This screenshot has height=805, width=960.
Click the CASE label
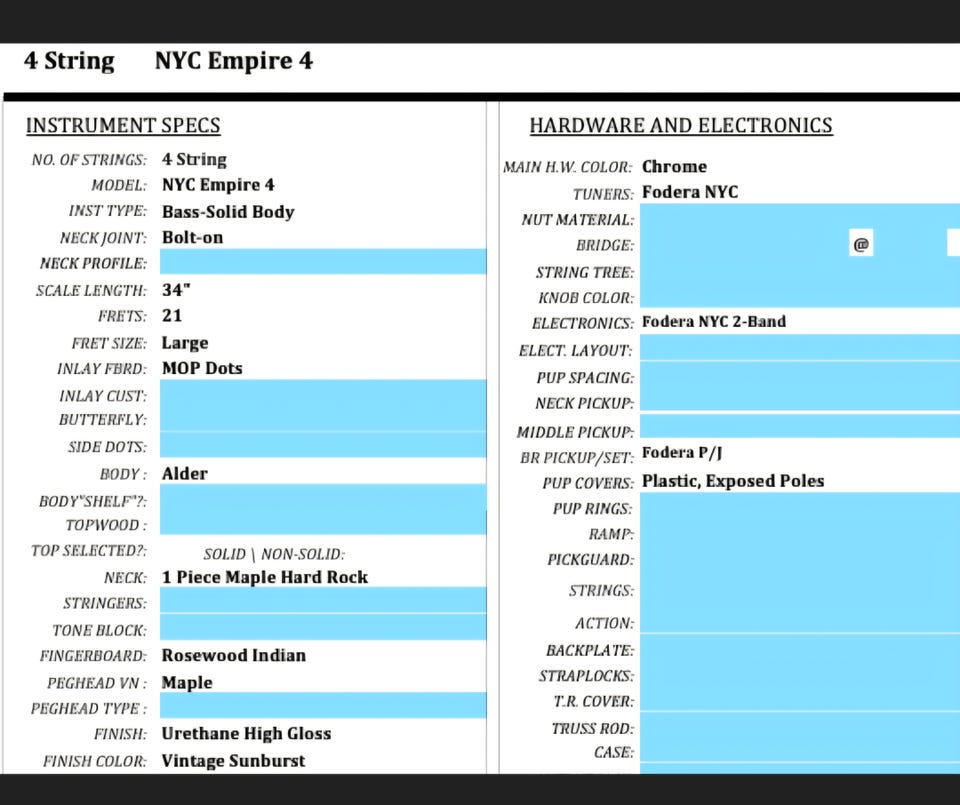pos(614,752)
